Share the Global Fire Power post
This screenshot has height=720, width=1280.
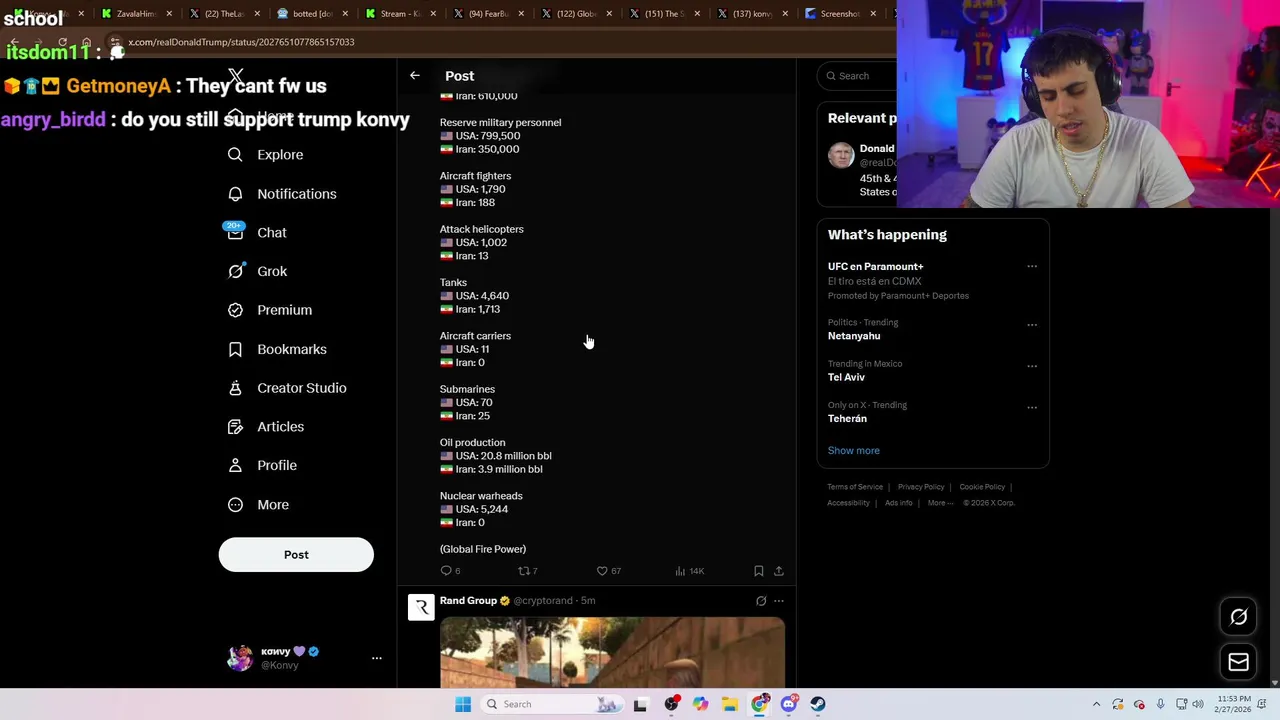pos(779,571)
